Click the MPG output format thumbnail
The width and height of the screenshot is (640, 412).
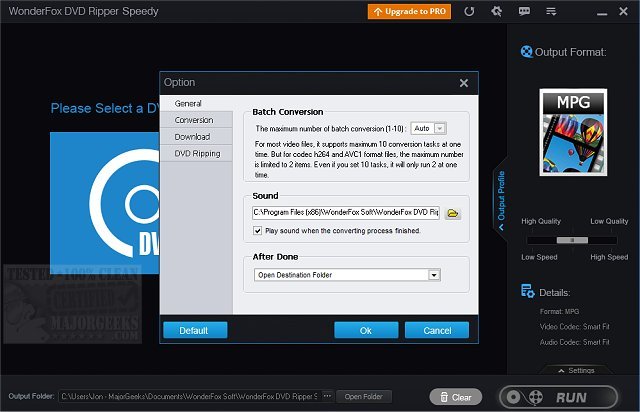tap(573, 132)
